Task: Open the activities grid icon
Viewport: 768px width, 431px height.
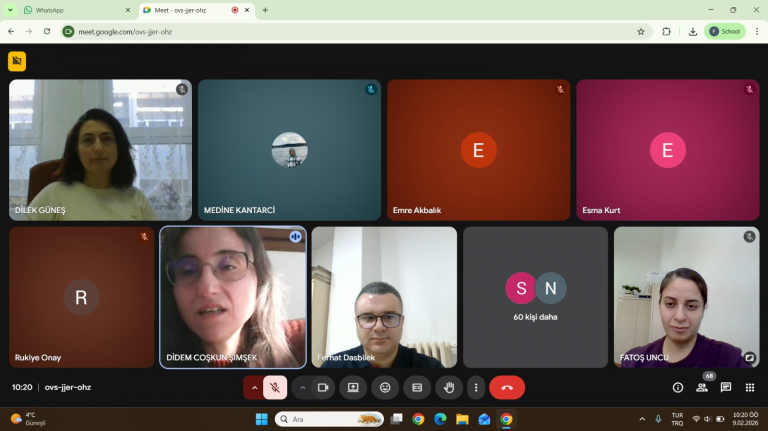Action: [x=749, y=387]
